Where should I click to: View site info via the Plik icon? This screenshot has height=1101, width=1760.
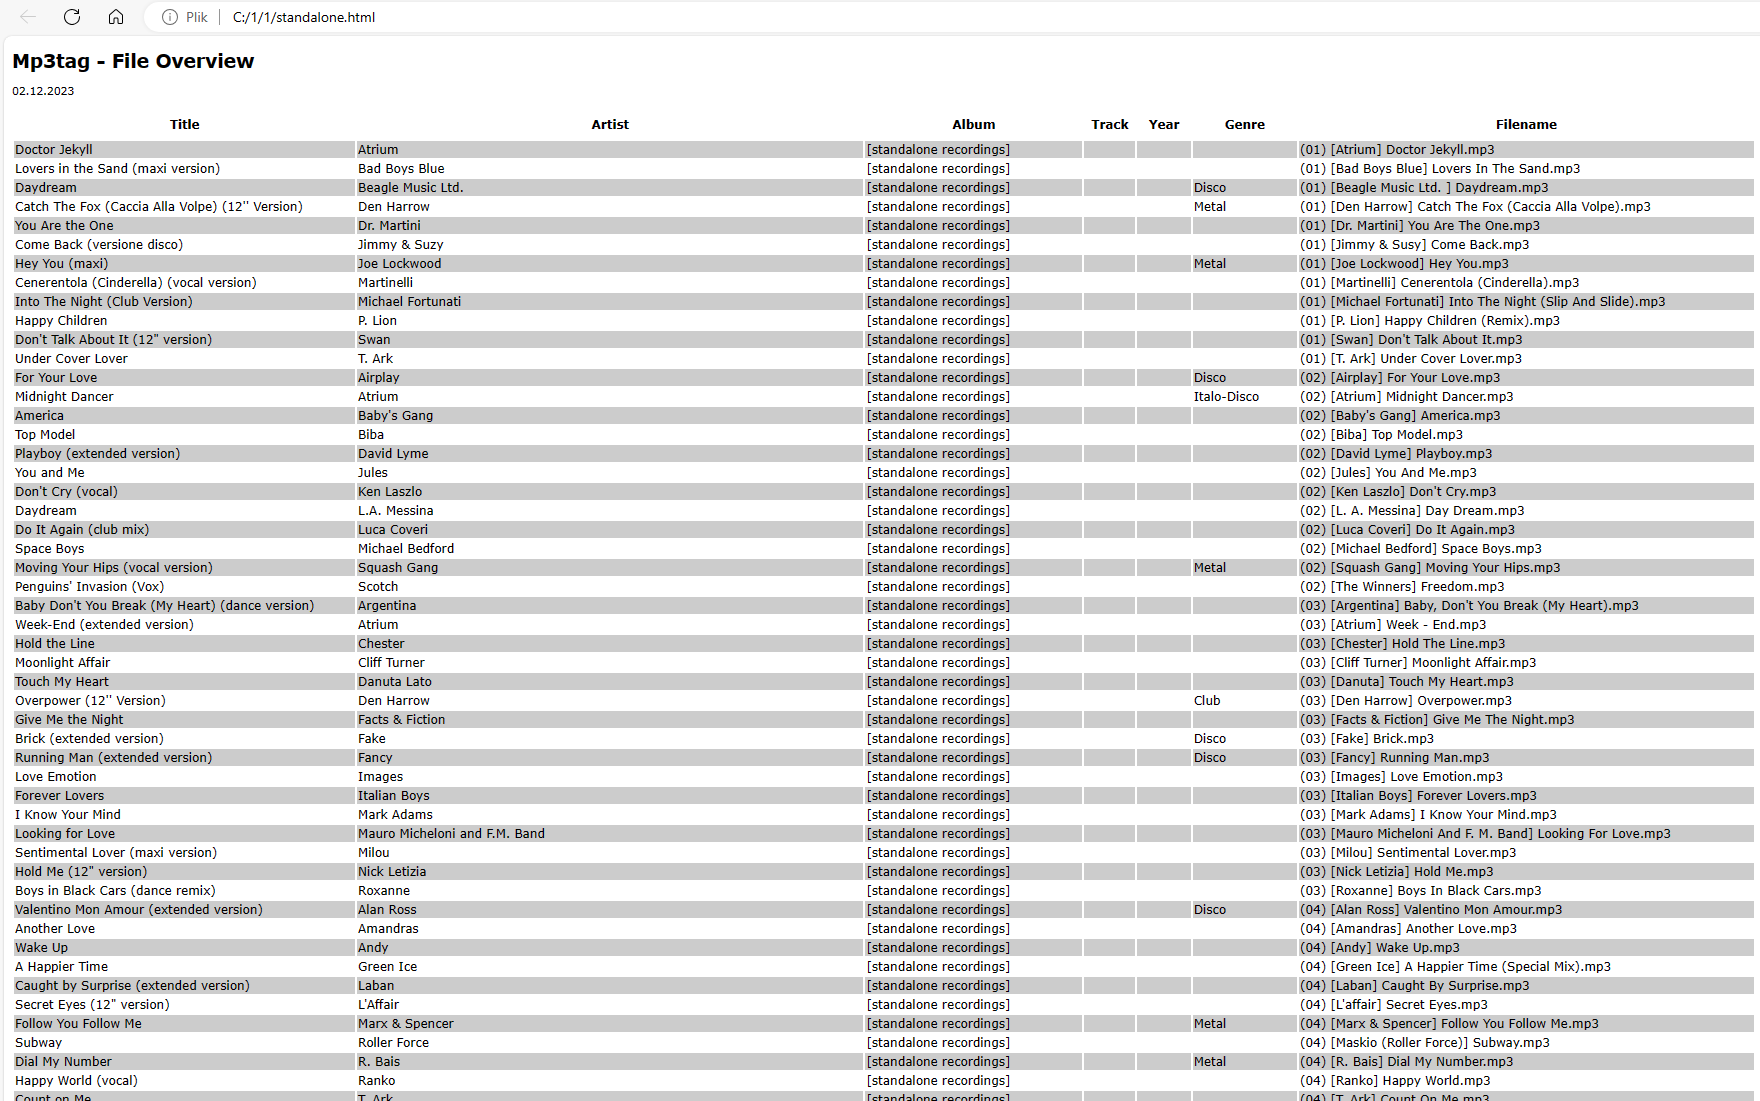point(185,17)
